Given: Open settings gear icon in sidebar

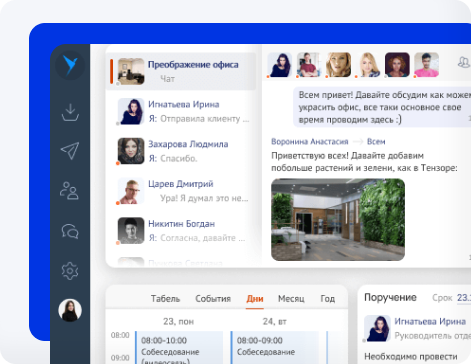Looking at the screenshot, I should click(70, 271).
